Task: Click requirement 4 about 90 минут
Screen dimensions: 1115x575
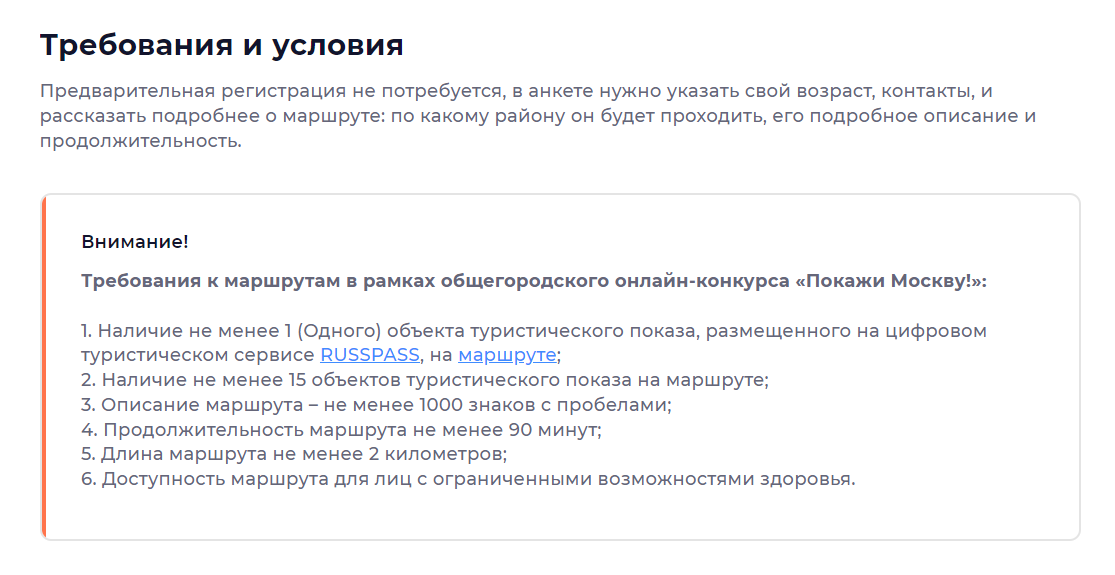Action: click(341, 429)
